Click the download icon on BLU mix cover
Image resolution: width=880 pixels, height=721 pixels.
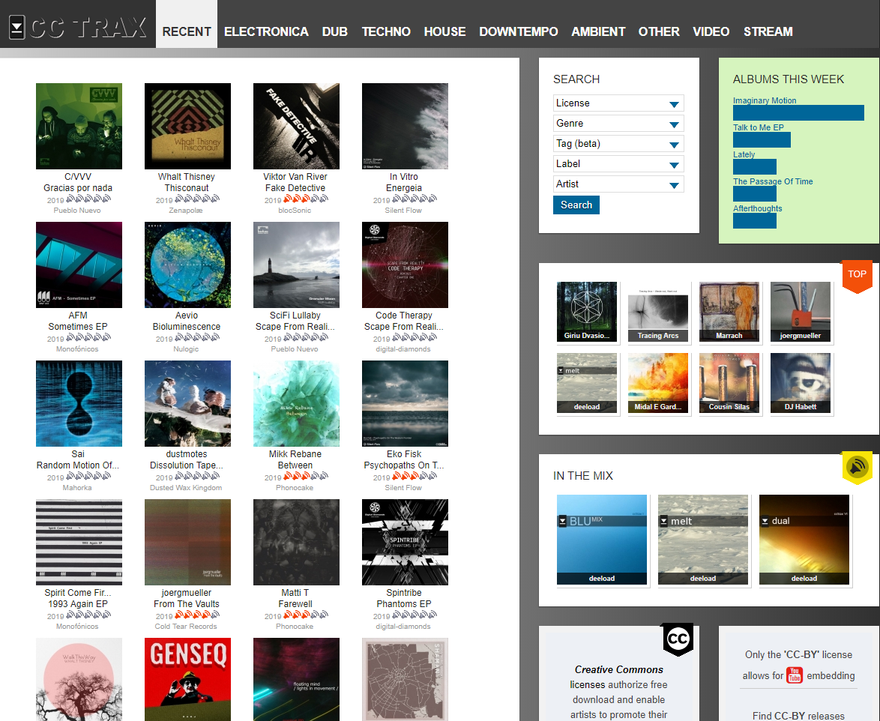coord(562,521)
